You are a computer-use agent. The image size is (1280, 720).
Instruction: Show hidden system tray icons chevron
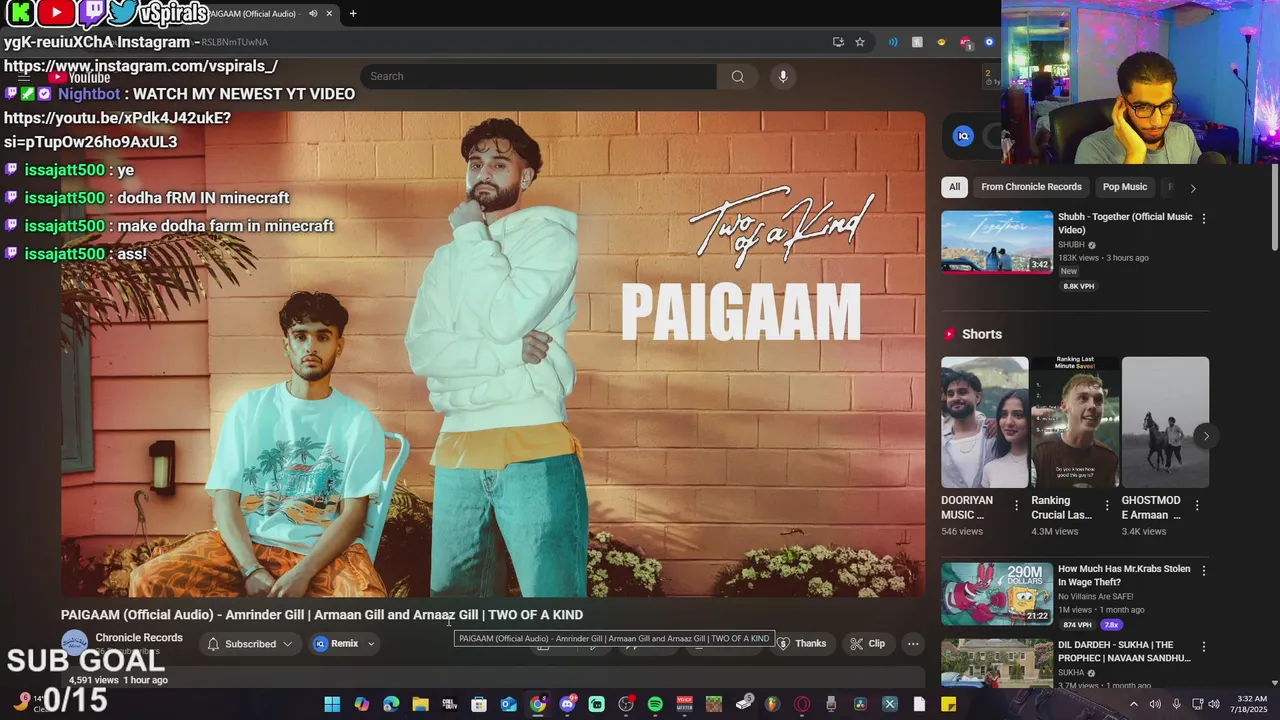(1133, 704)
